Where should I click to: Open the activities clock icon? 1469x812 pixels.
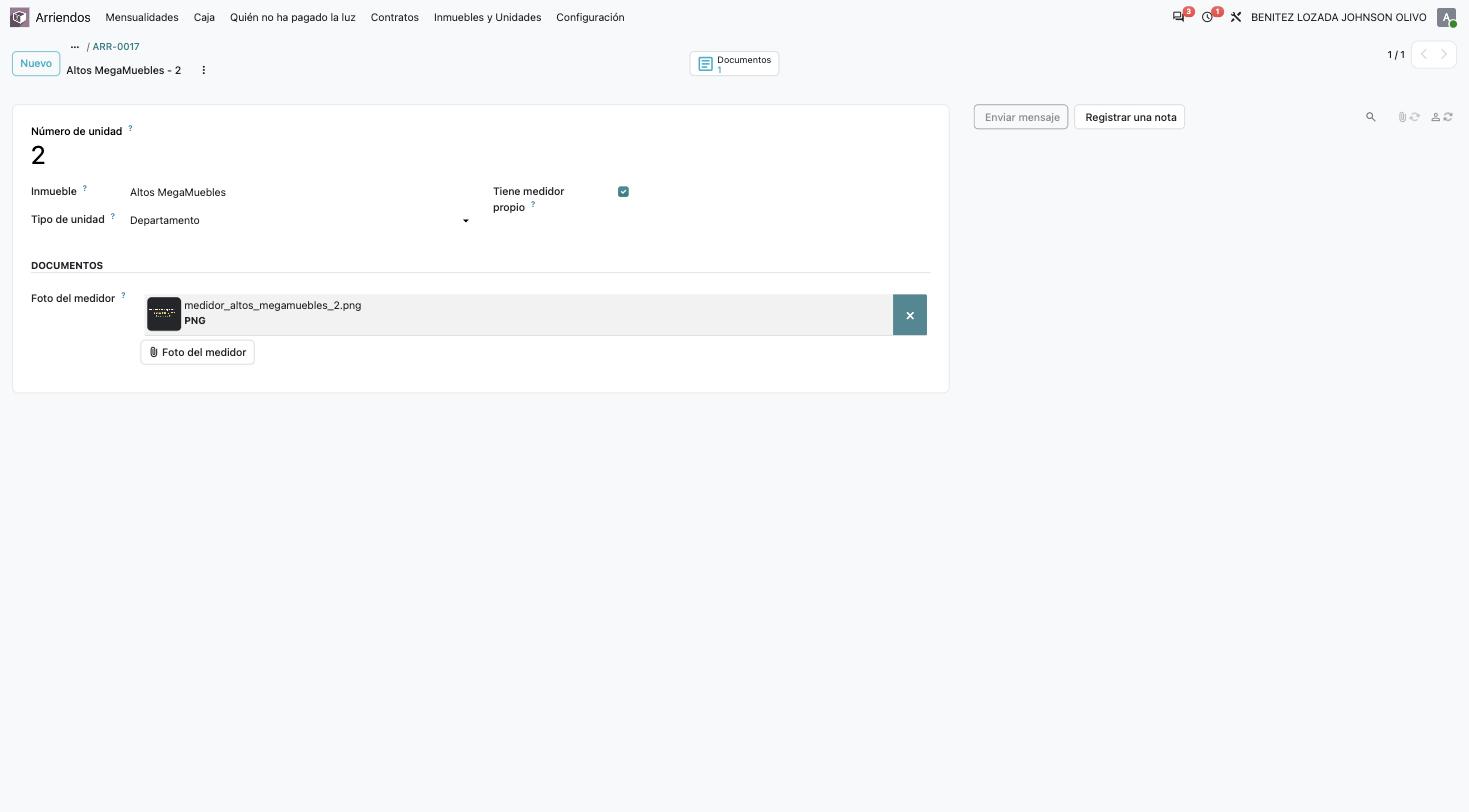tap(1207, 17)
